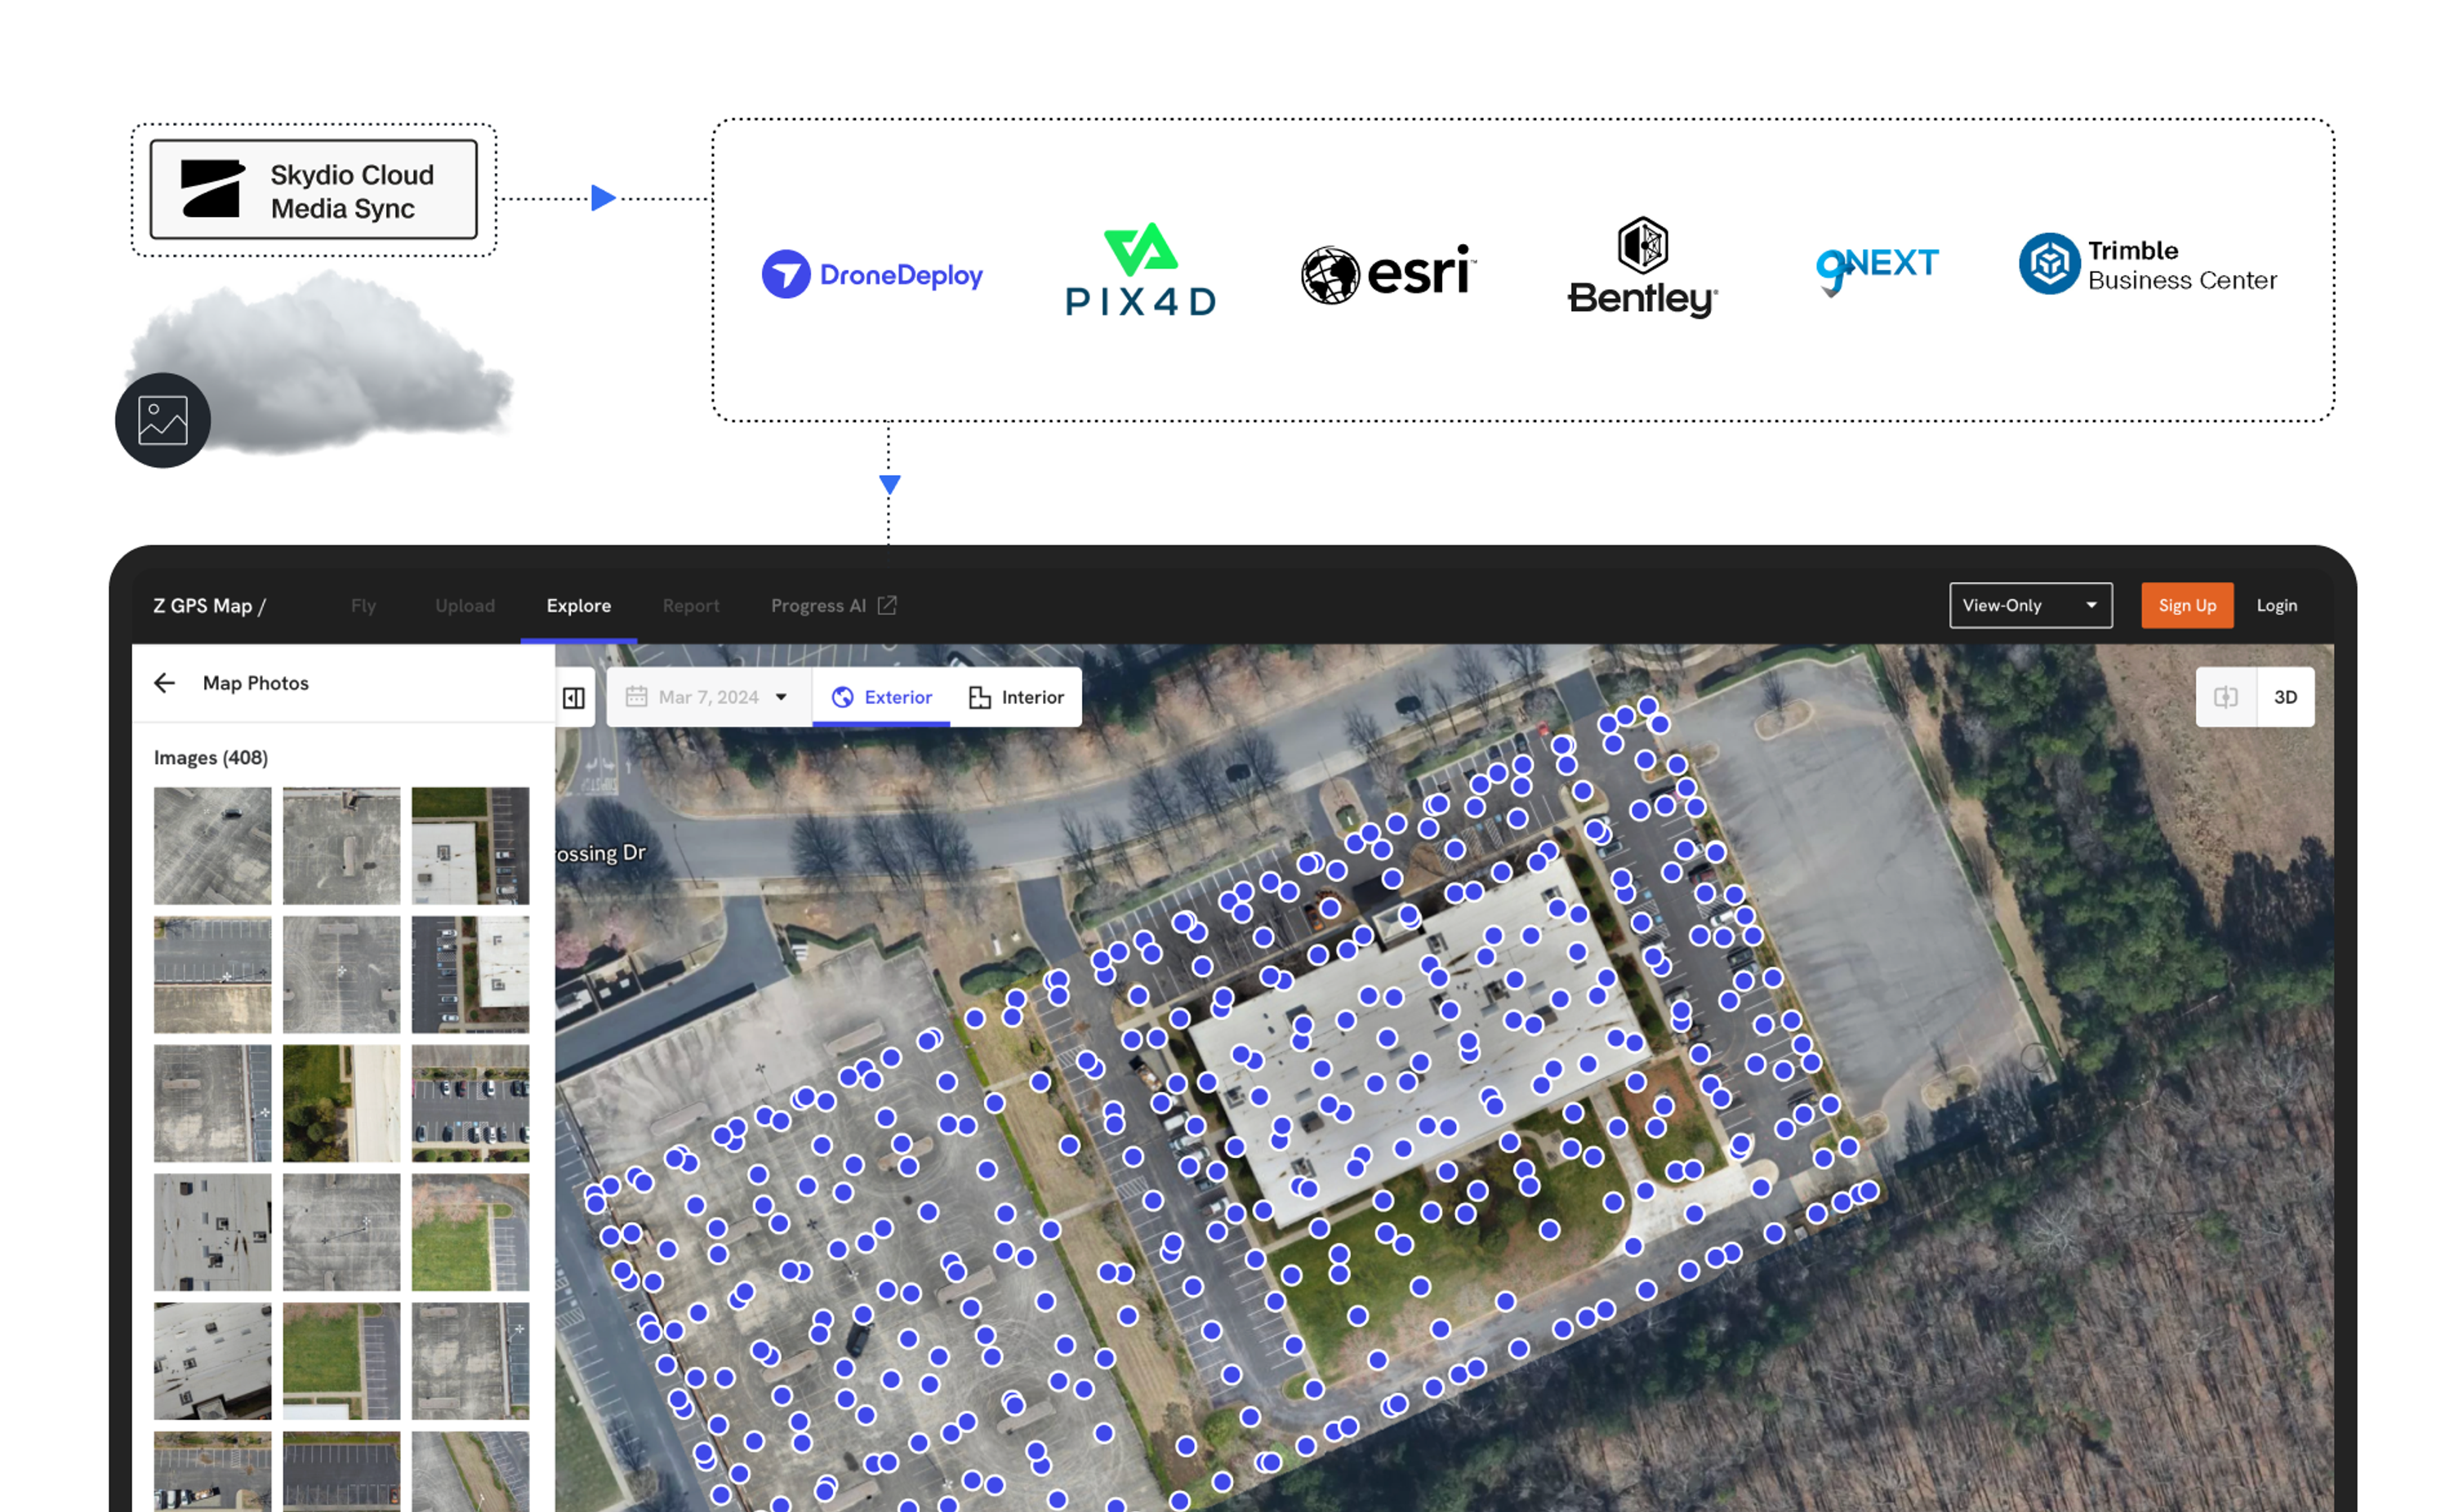Image resolution: width=2450 pixels, height=1512 pixels.
Task: Open the Fly tab
Action: [363, 605]
